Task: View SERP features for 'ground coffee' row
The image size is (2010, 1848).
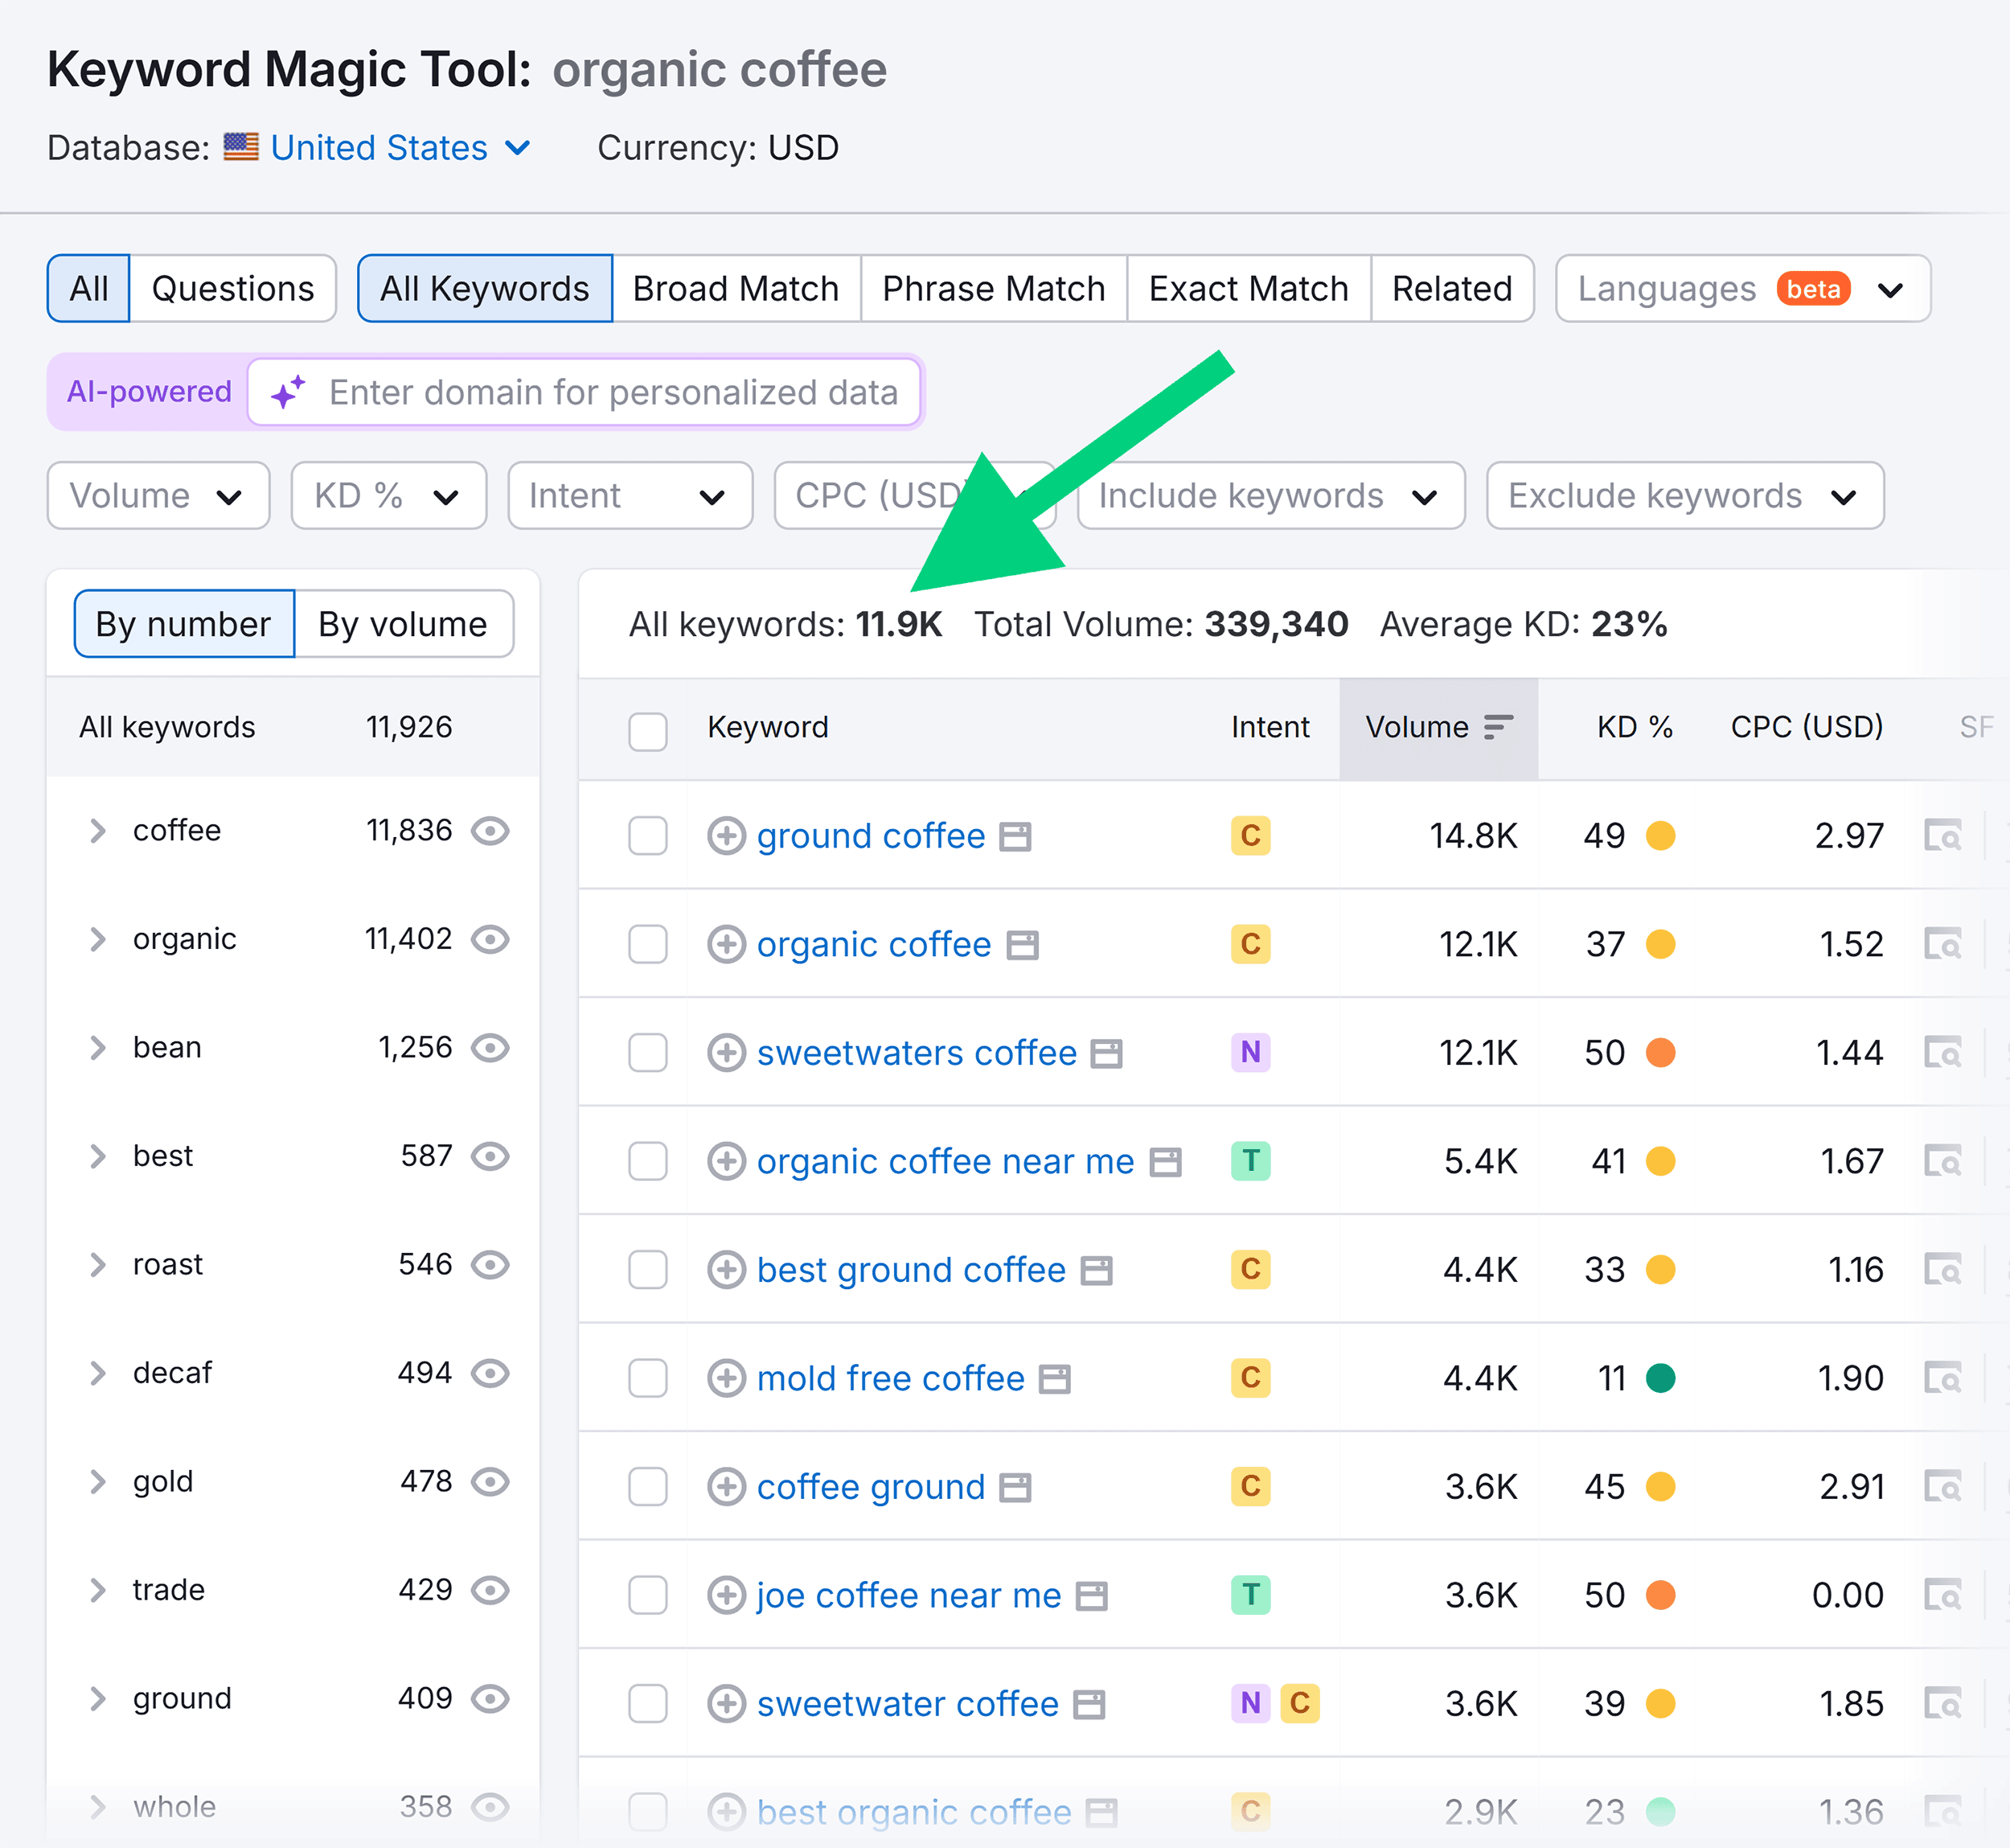Action: [x=1943, y=835]
